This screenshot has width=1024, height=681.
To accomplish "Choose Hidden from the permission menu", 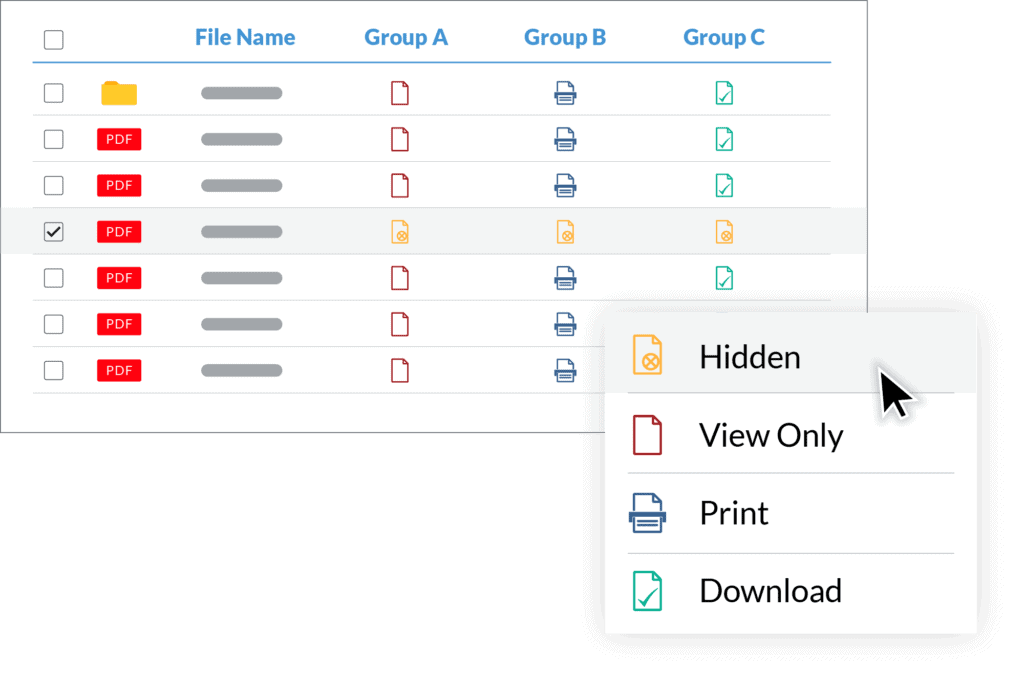I will [x=749, y=357].
